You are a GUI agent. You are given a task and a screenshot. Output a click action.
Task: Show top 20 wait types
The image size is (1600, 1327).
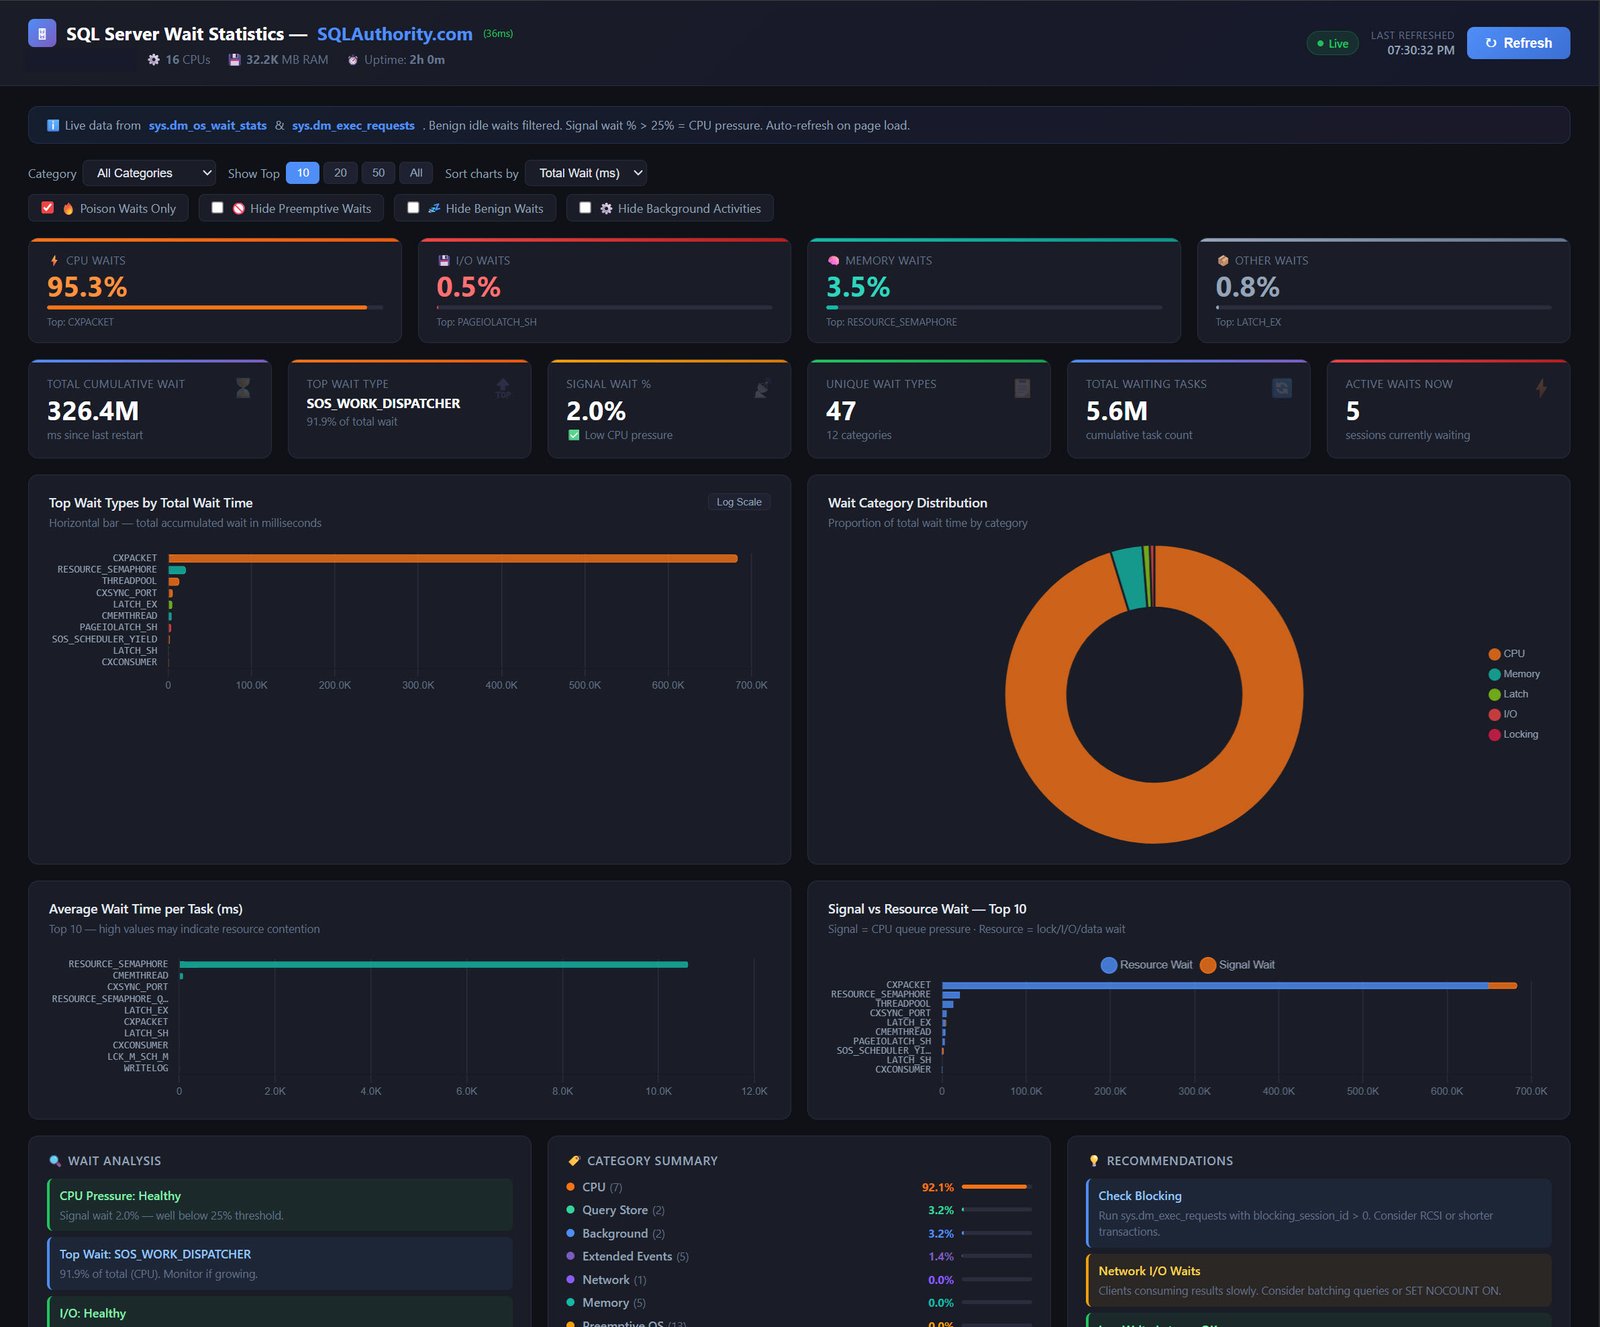pos(340,173)
